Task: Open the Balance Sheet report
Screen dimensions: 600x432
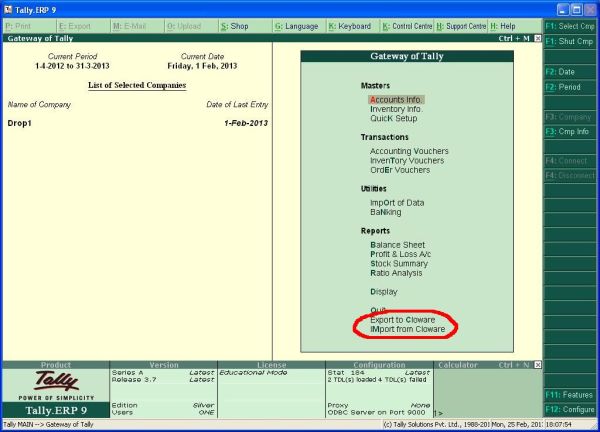Action: click(397, 245)
